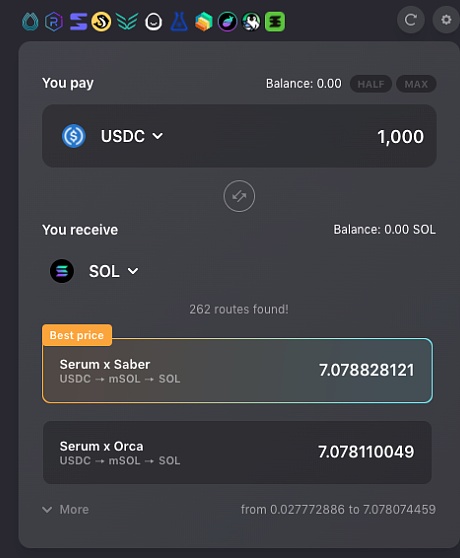Click the penguin icon
Image resolution: width=460 pixels, height=558 pixels.
tap(251, 22)
